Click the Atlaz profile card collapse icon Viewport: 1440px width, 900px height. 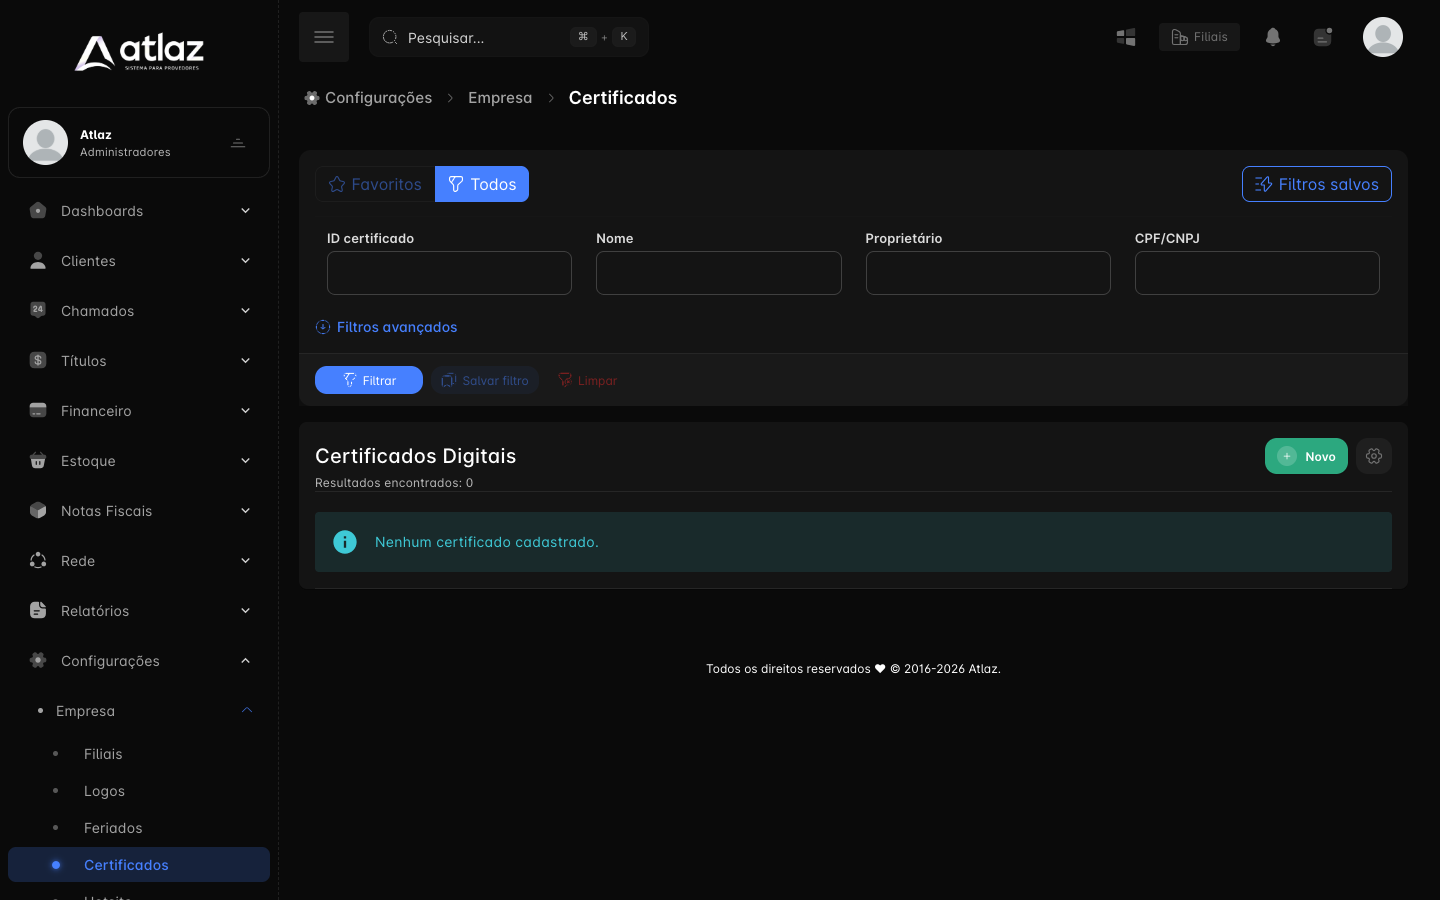tap(238, 143)
